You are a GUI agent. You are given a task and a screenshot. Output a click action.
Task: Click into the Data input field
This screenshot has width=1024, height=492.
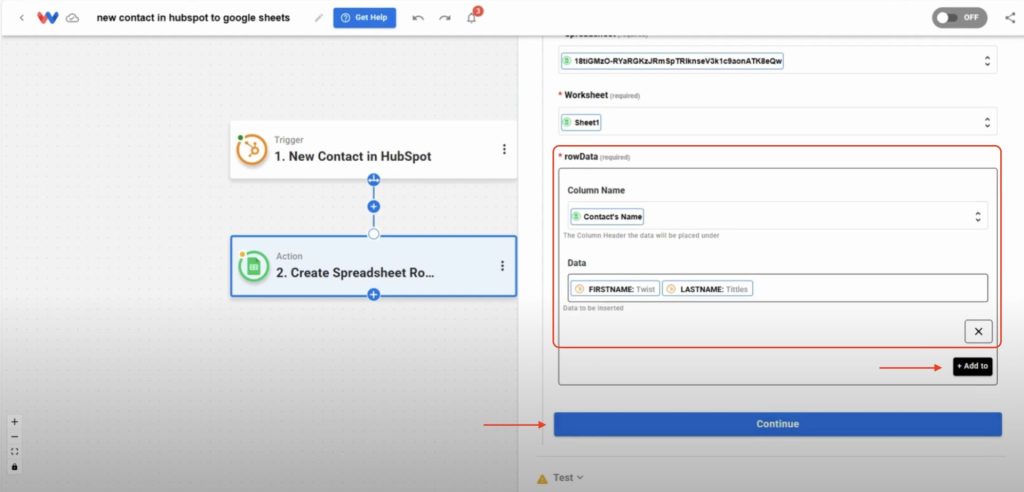[777, 288]
